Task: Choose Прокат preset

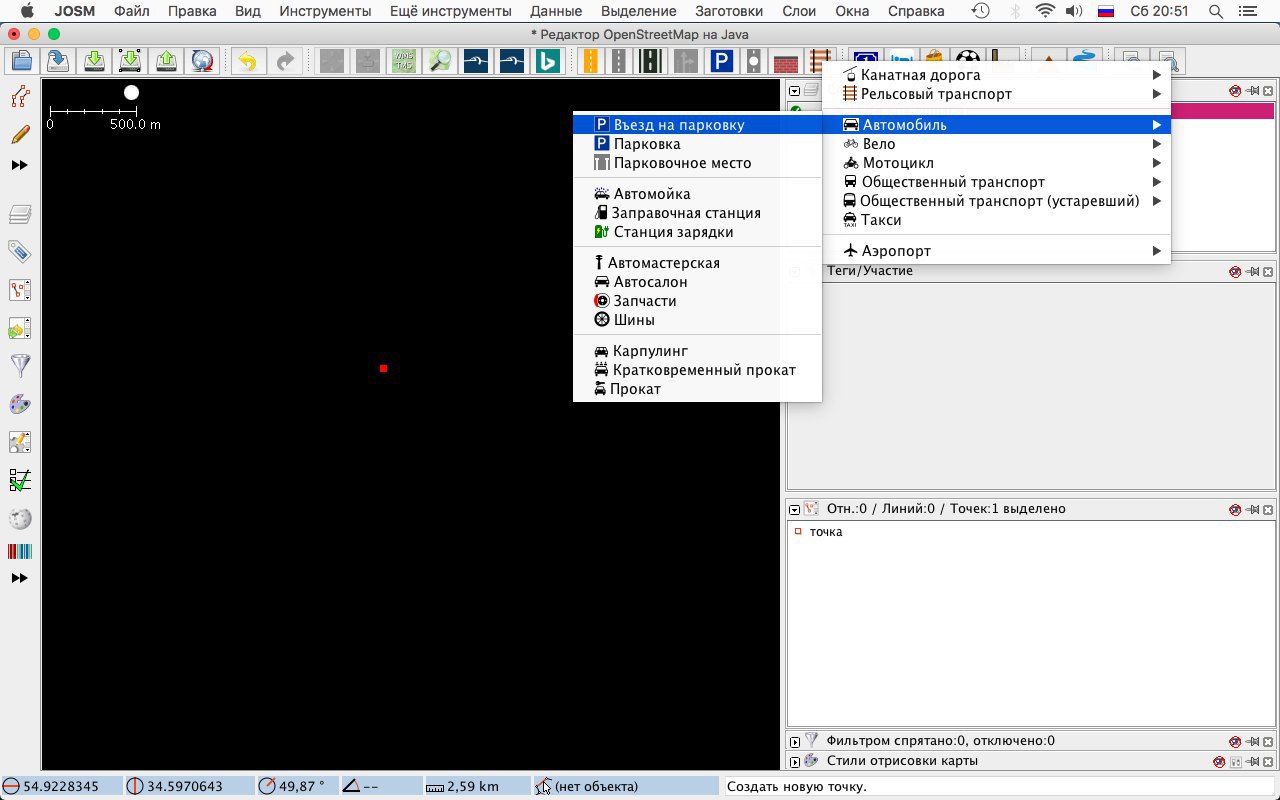Action: (x=697, y=389)
